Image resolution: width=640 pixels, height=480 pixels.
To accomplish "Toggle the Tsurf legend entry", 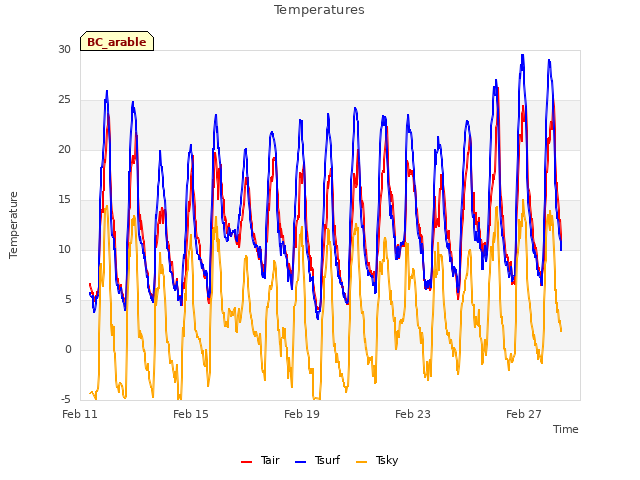I will (317, 460).
